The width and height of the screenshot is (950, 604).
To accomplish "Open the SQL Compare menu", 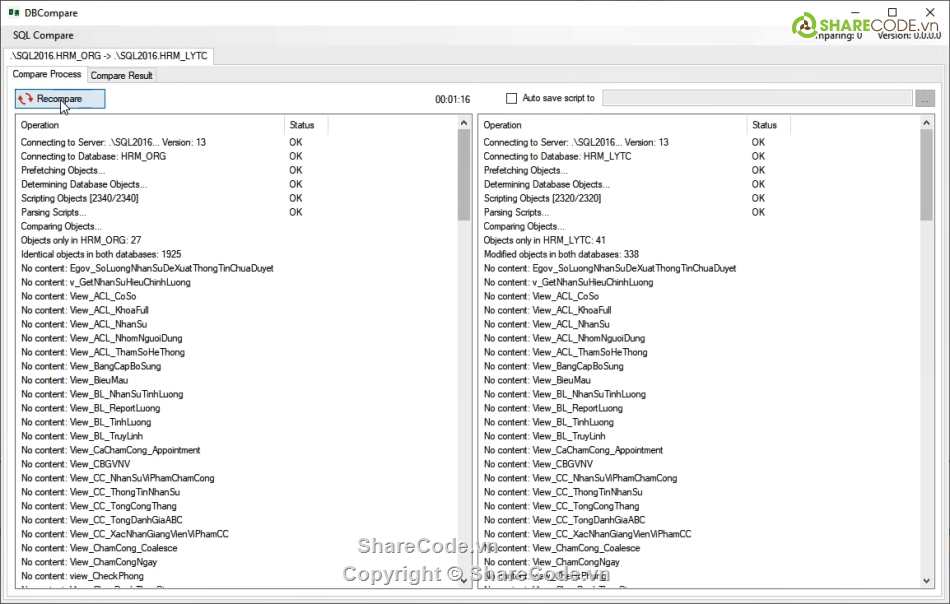I will click(x=43, y=35).
